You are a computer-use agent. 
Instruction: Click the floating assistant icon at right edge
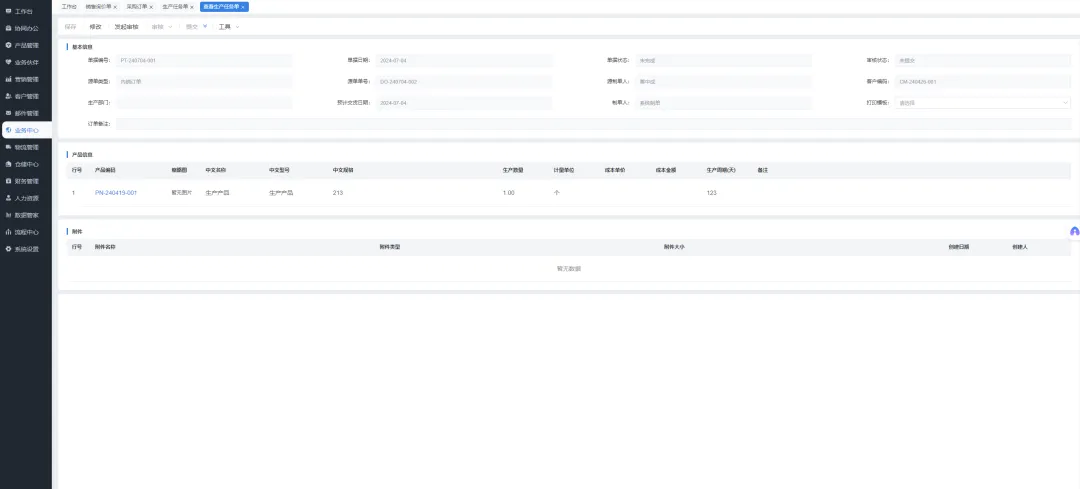pos(1074,231)
